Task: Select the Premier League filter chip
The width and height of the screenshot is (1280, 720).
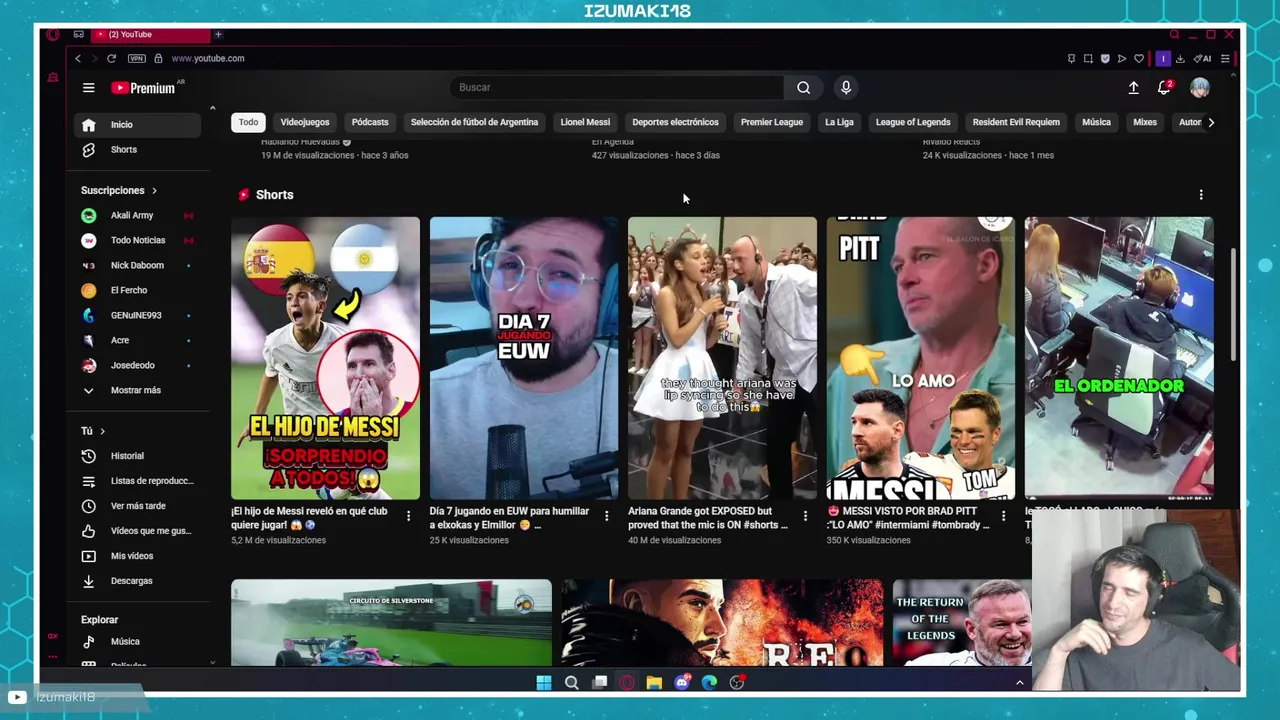Action: pos(772,122)
